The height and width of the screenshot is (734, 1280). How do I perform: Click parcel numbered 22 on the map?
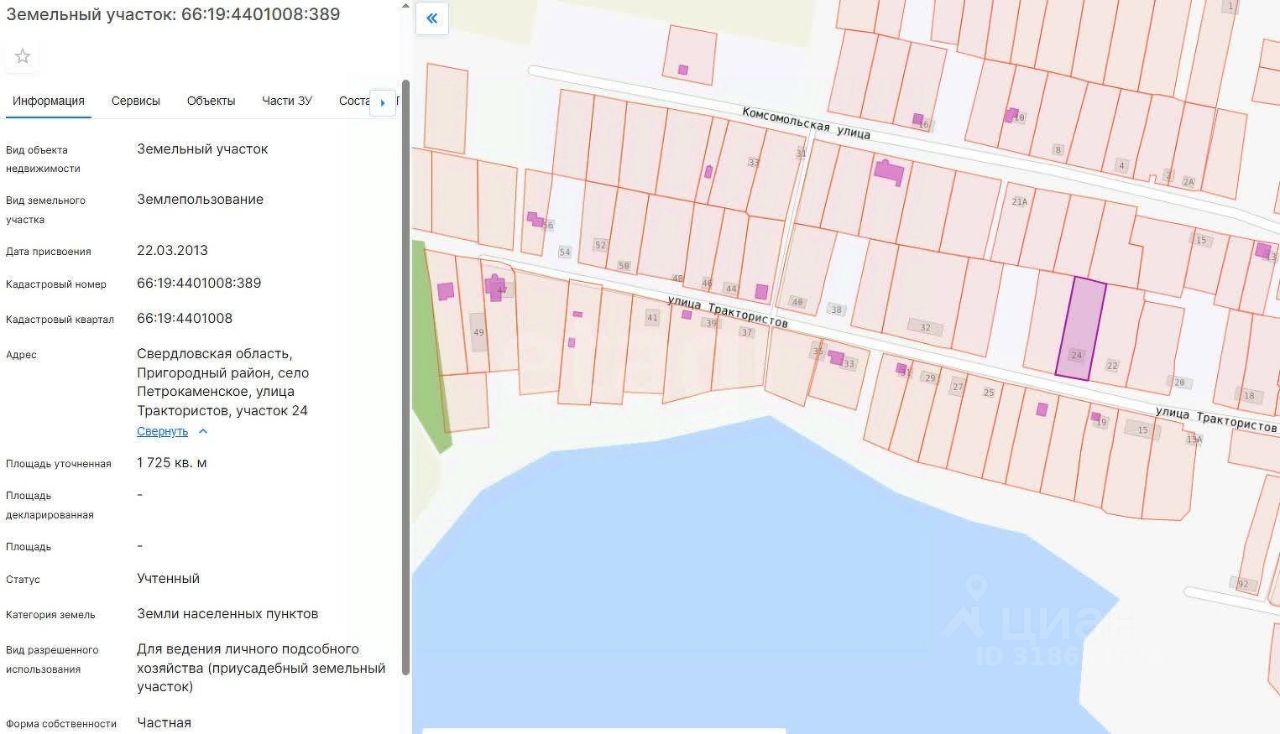(x=1112, y=366)
